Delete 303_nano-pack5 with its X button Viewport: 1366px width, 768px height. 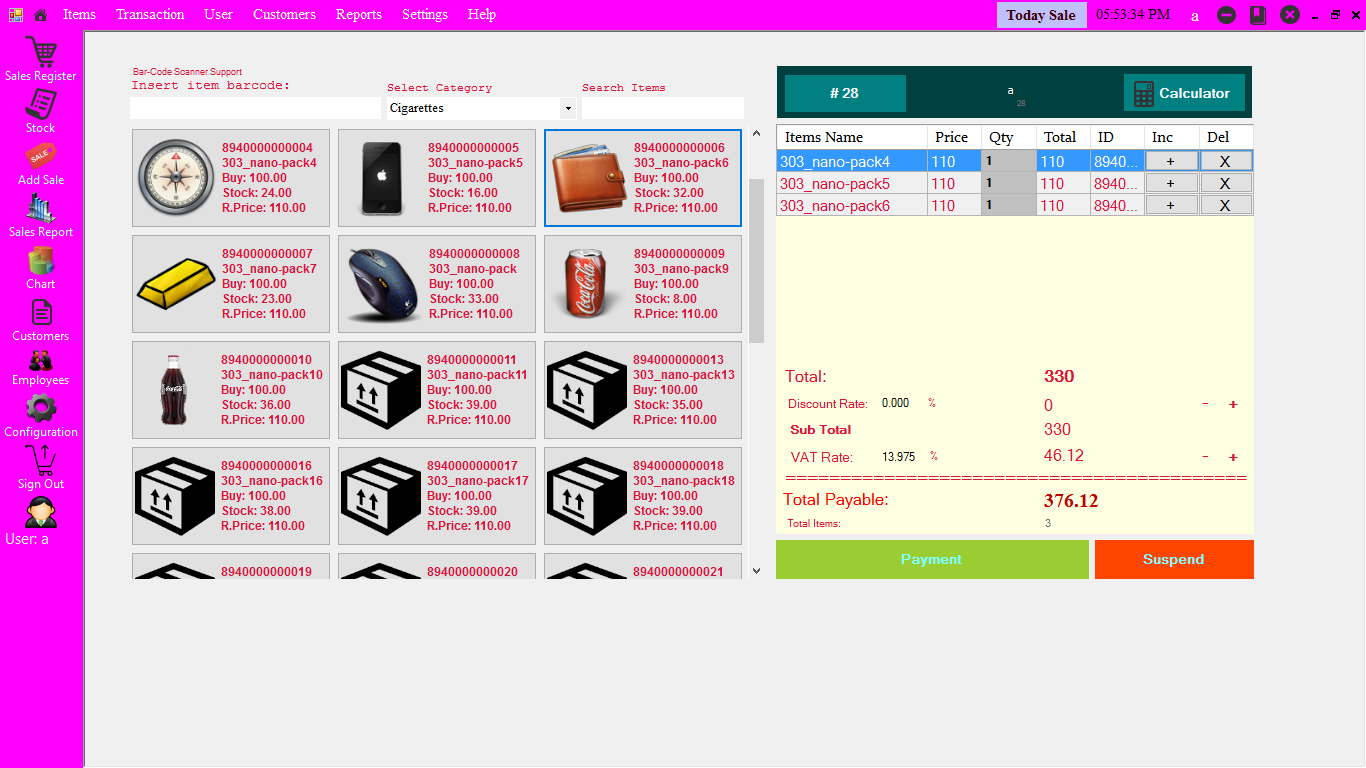coord(1225,183)
